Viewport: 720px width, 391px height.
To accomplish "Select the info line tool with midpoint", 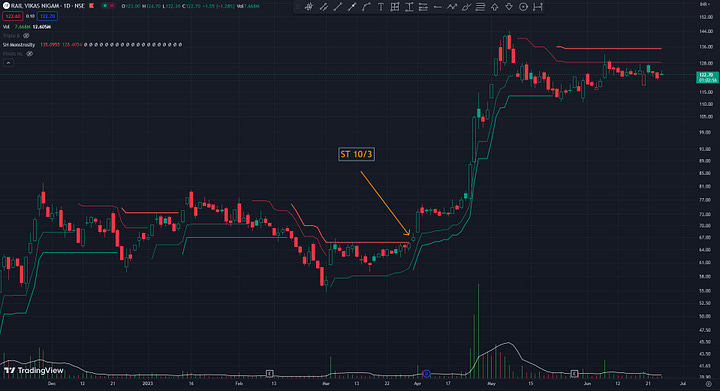I will coord(352,7).
